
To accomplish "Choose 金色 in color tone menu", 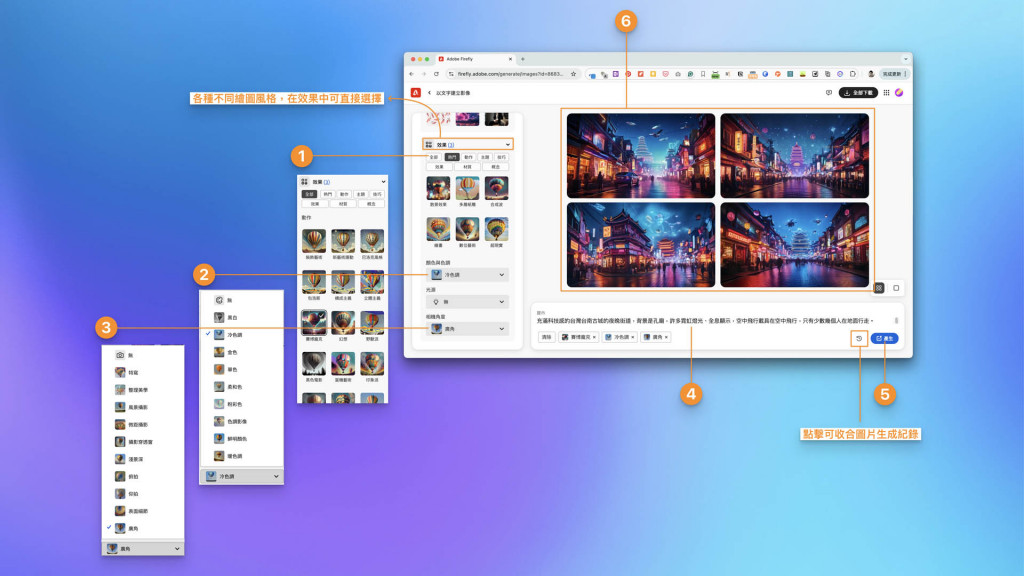I will (241, 352).
